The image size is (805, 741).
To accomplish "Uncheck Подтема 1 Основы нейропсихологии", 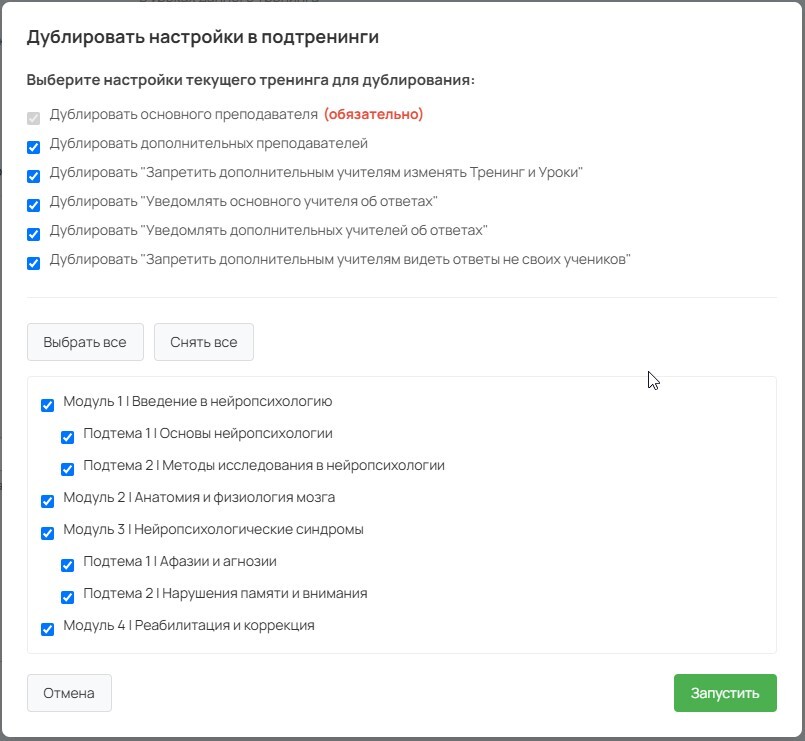I will (67, 437).
